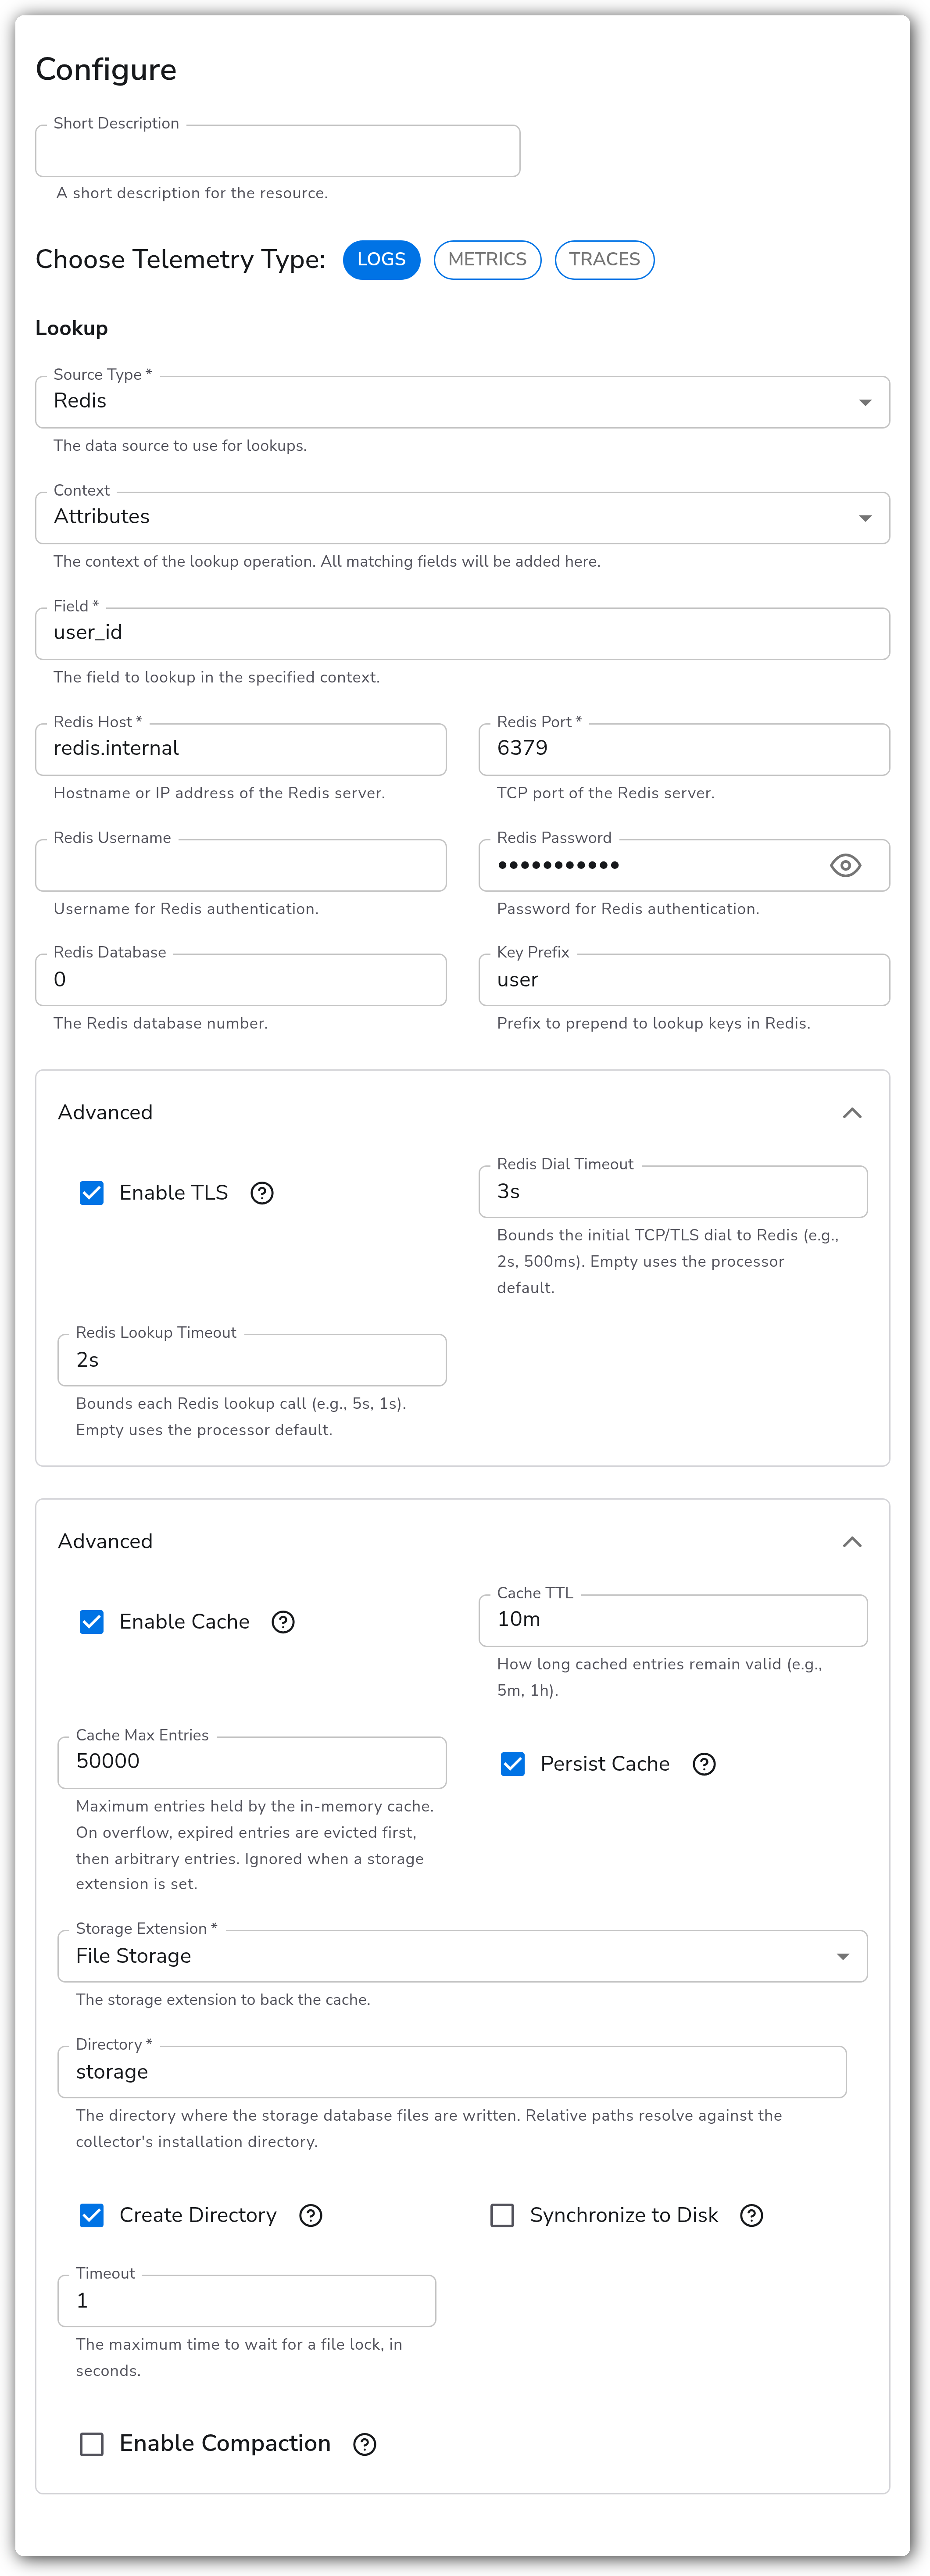Click 'The data source to use for lookups.' text
This screenshot has width=930, height=2576.
(180, 446)
